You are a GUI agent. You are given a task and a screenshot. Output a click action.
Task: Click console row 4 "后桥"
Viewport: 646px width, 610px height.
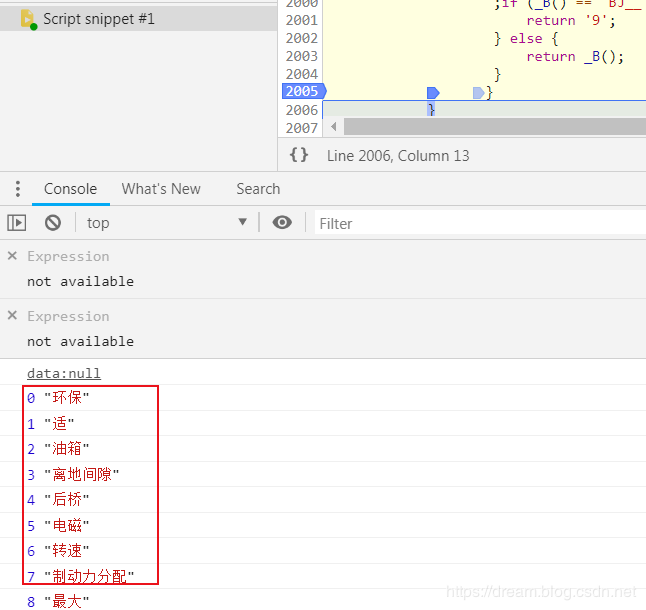(323, 500)
